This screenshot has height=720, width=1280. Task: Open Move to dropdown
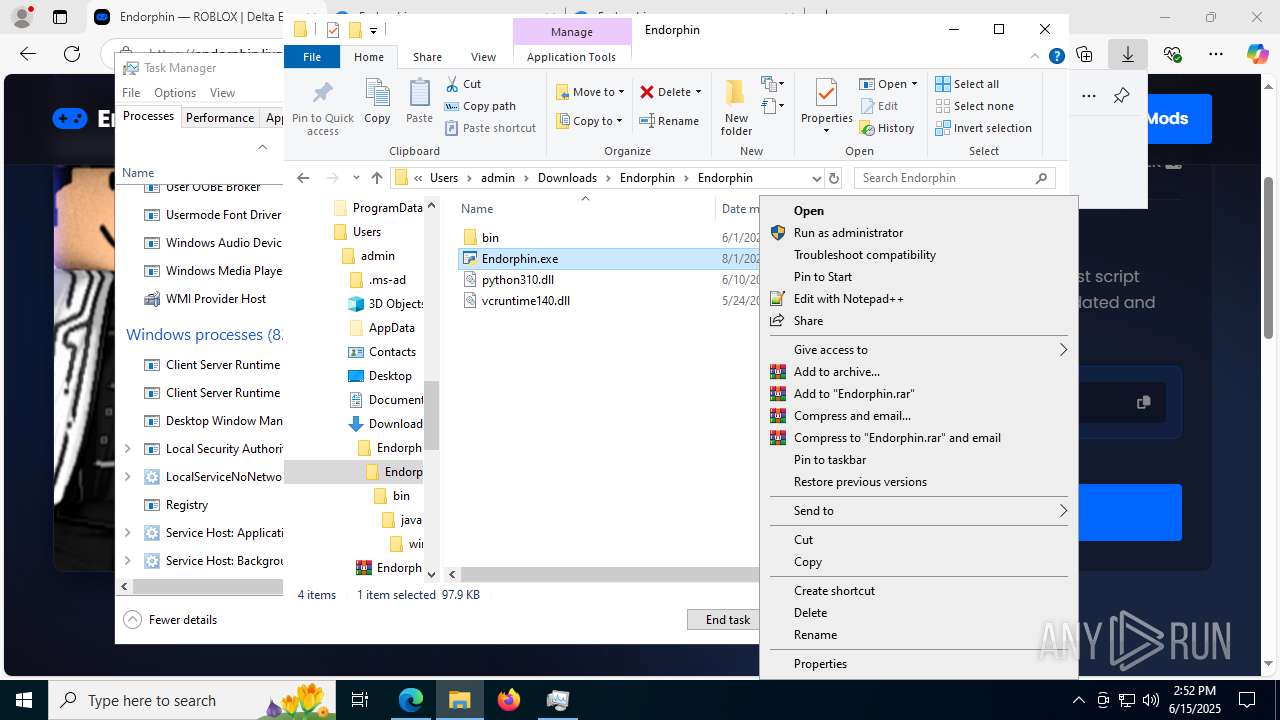click(590, 92)
